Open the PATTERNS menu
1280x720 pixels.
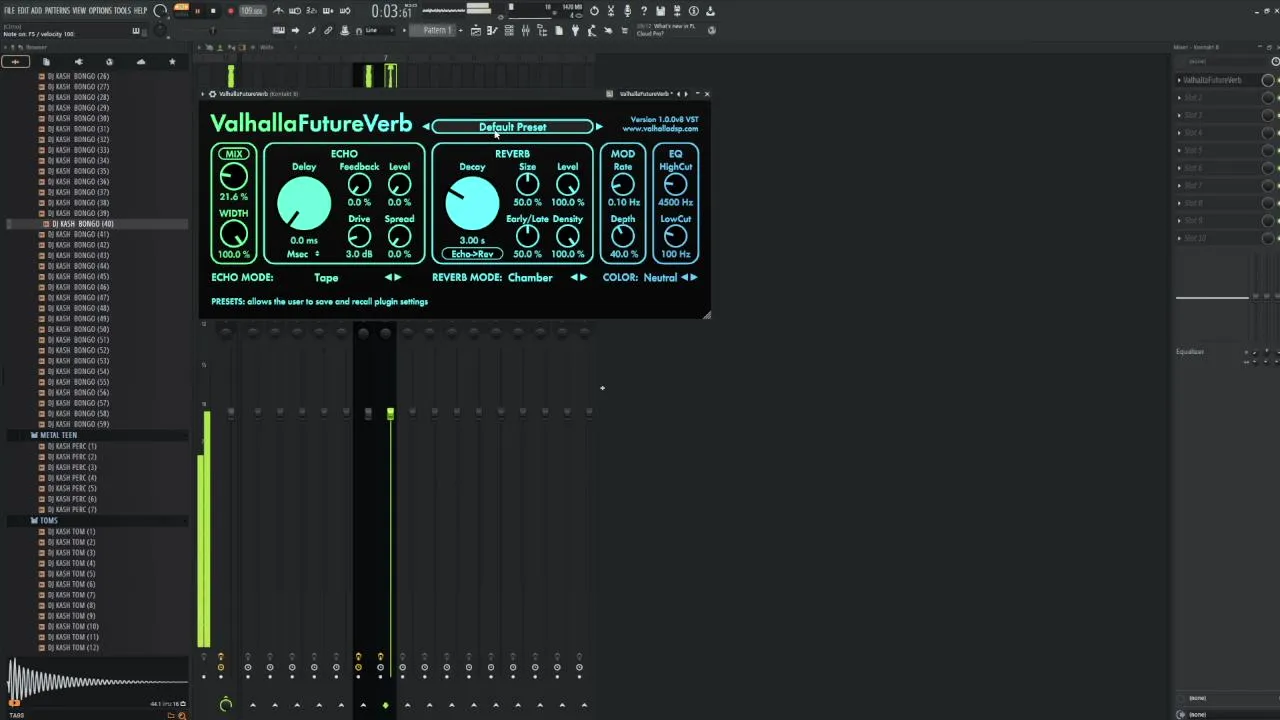[57, 10]
